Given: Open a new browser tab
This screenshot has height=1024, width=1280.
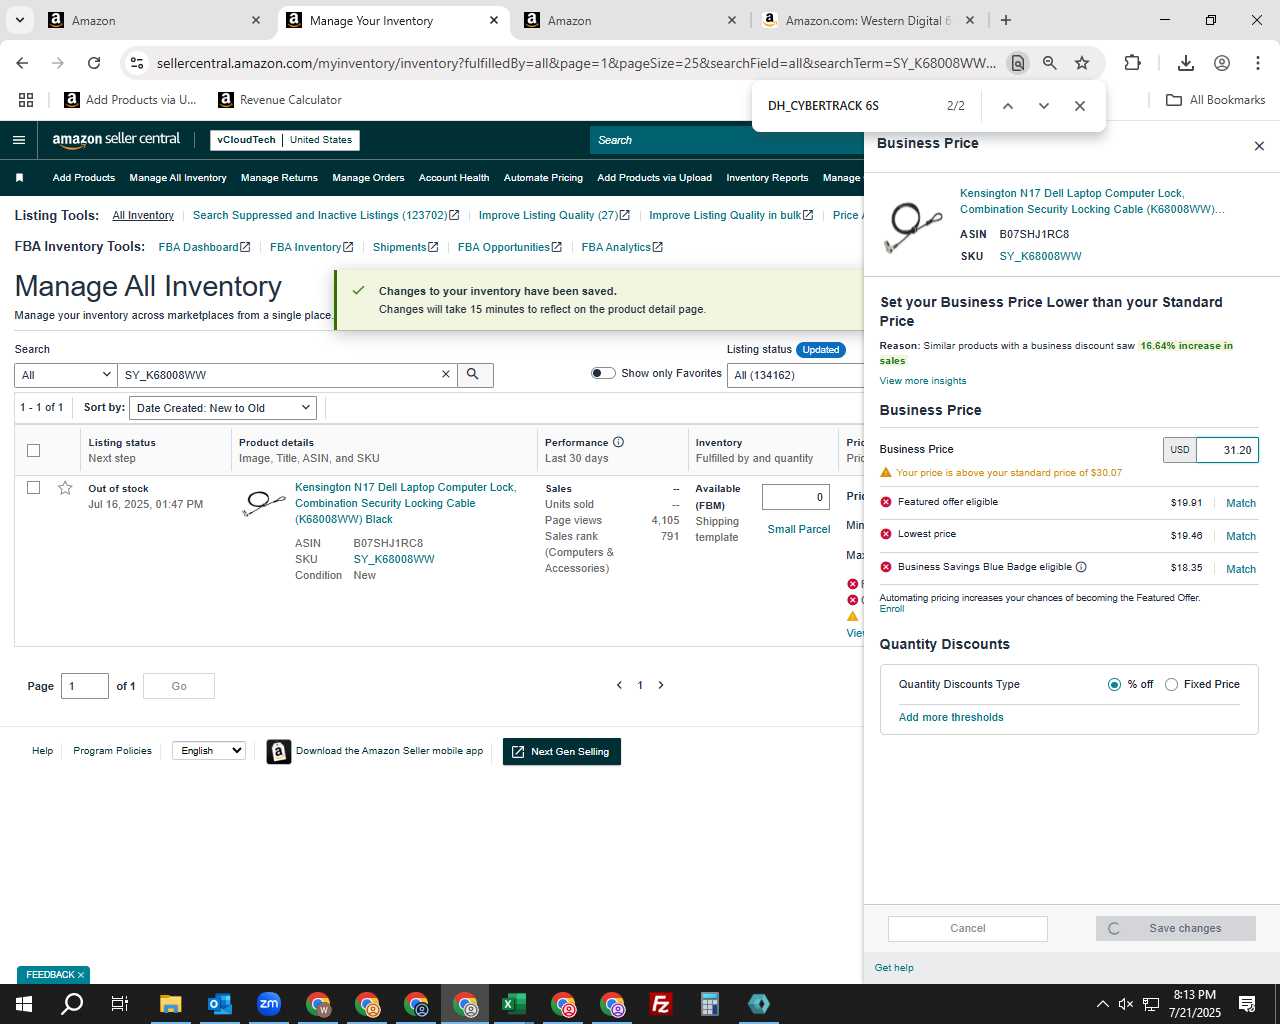Looking at the screenshot, I should (1006, 20).
